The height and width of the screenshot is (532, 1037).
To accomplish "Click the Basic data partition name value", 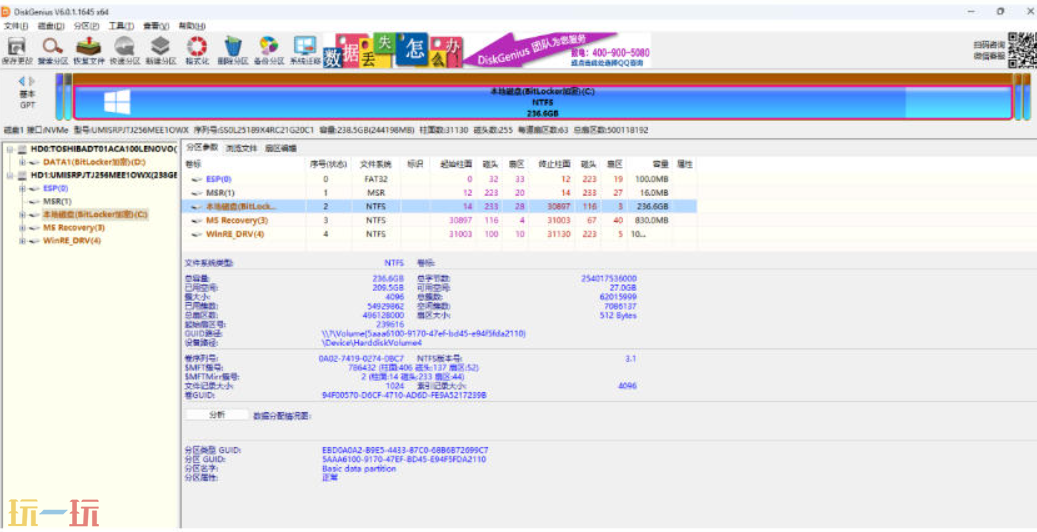I will [x=359, y=468].
